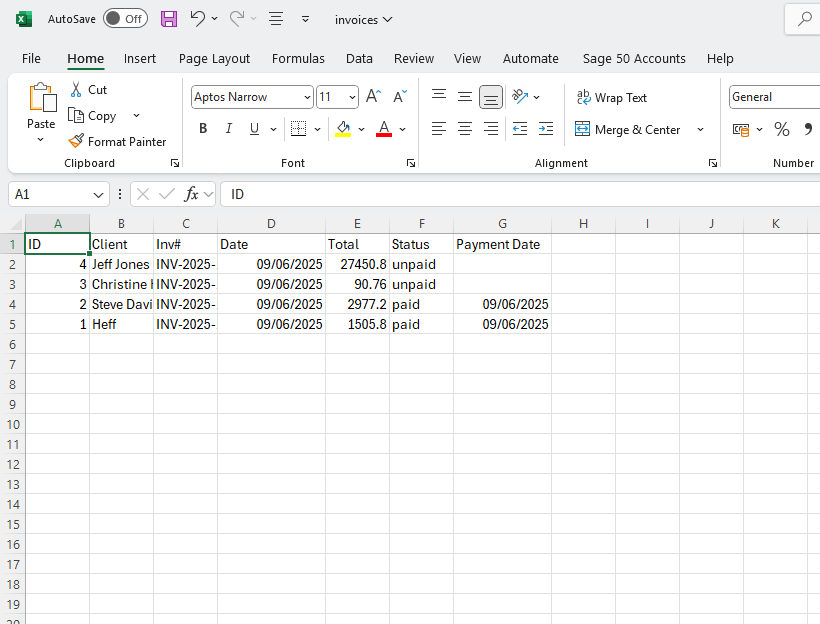The width and height of the screenshot is (820, 624).
Task: Expand the Paste options arrow
Action: pos(40,140)
